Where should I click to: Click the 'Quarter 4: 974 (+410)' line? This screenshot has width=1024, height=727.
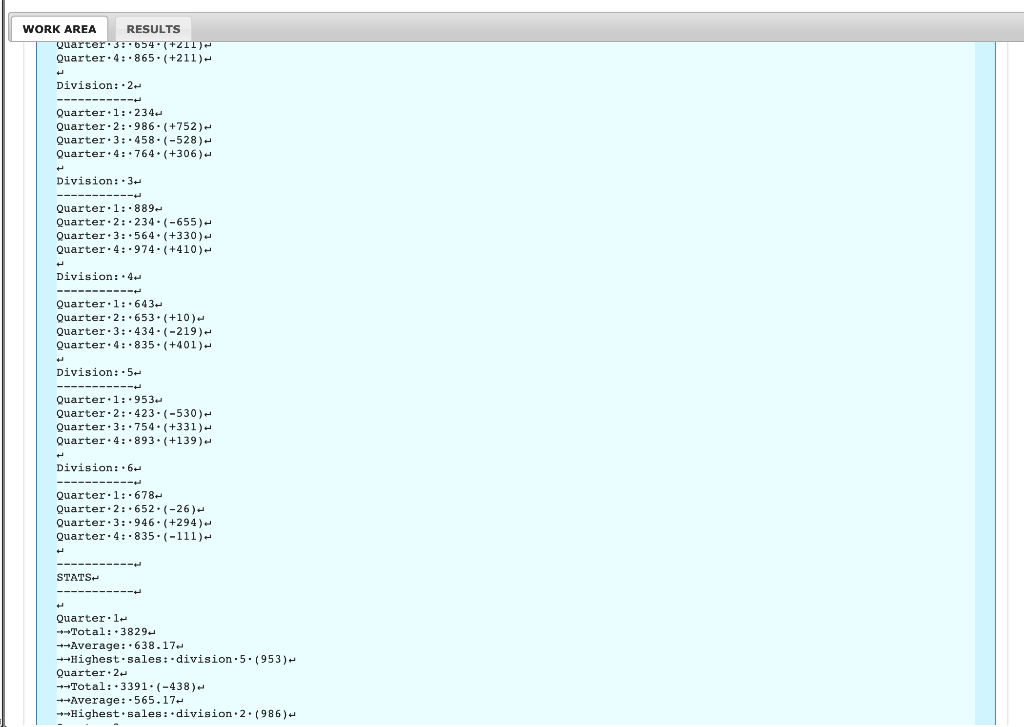tap(132, 249)
